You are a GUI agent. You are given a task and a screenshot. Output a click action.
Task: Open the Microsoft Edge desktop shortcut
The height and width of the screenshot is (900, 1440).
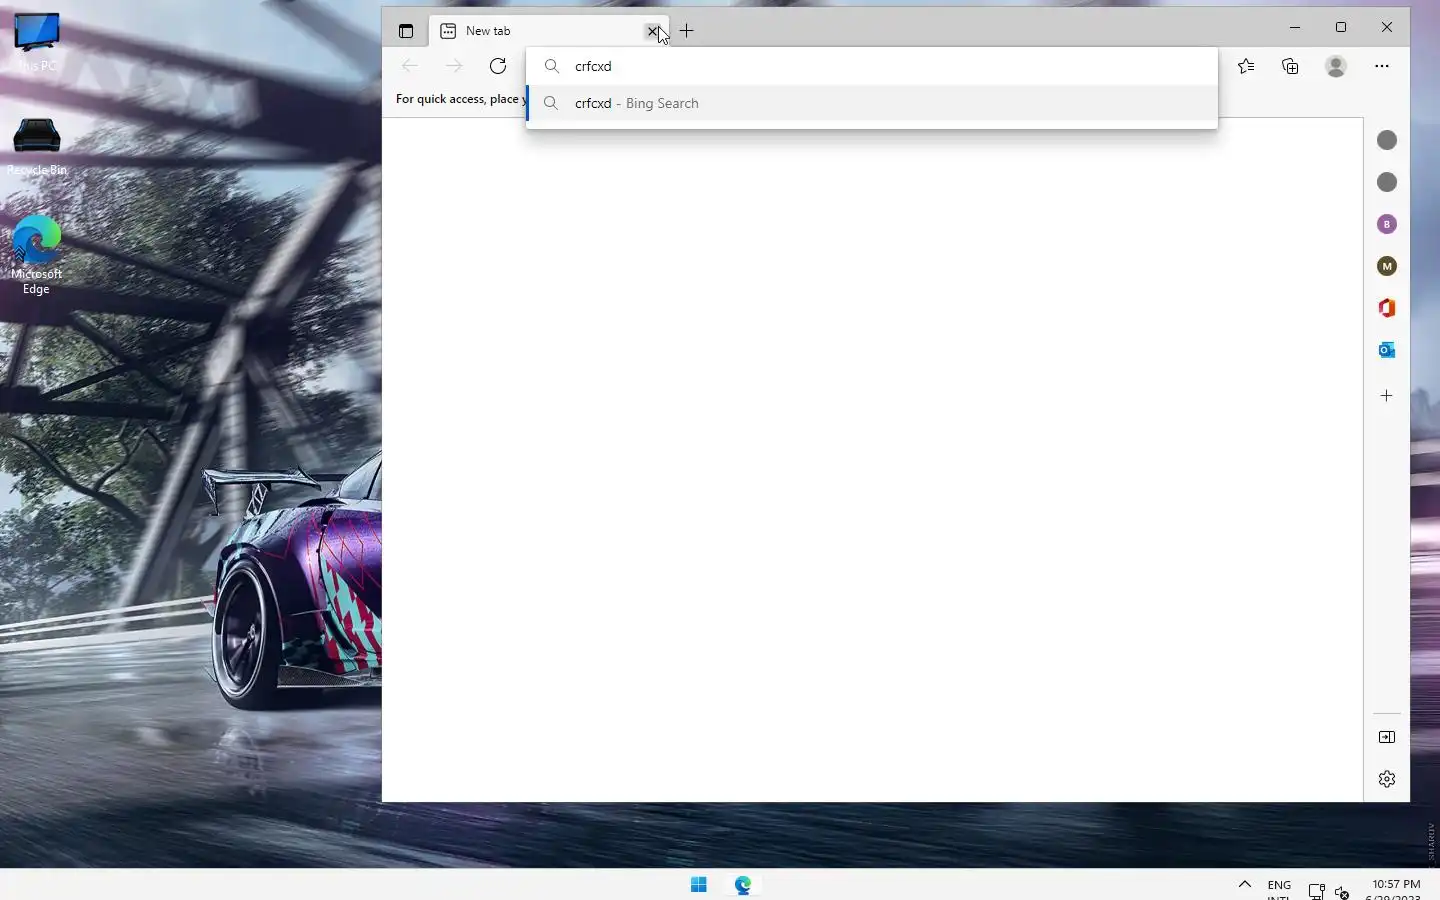coord(37,255)
